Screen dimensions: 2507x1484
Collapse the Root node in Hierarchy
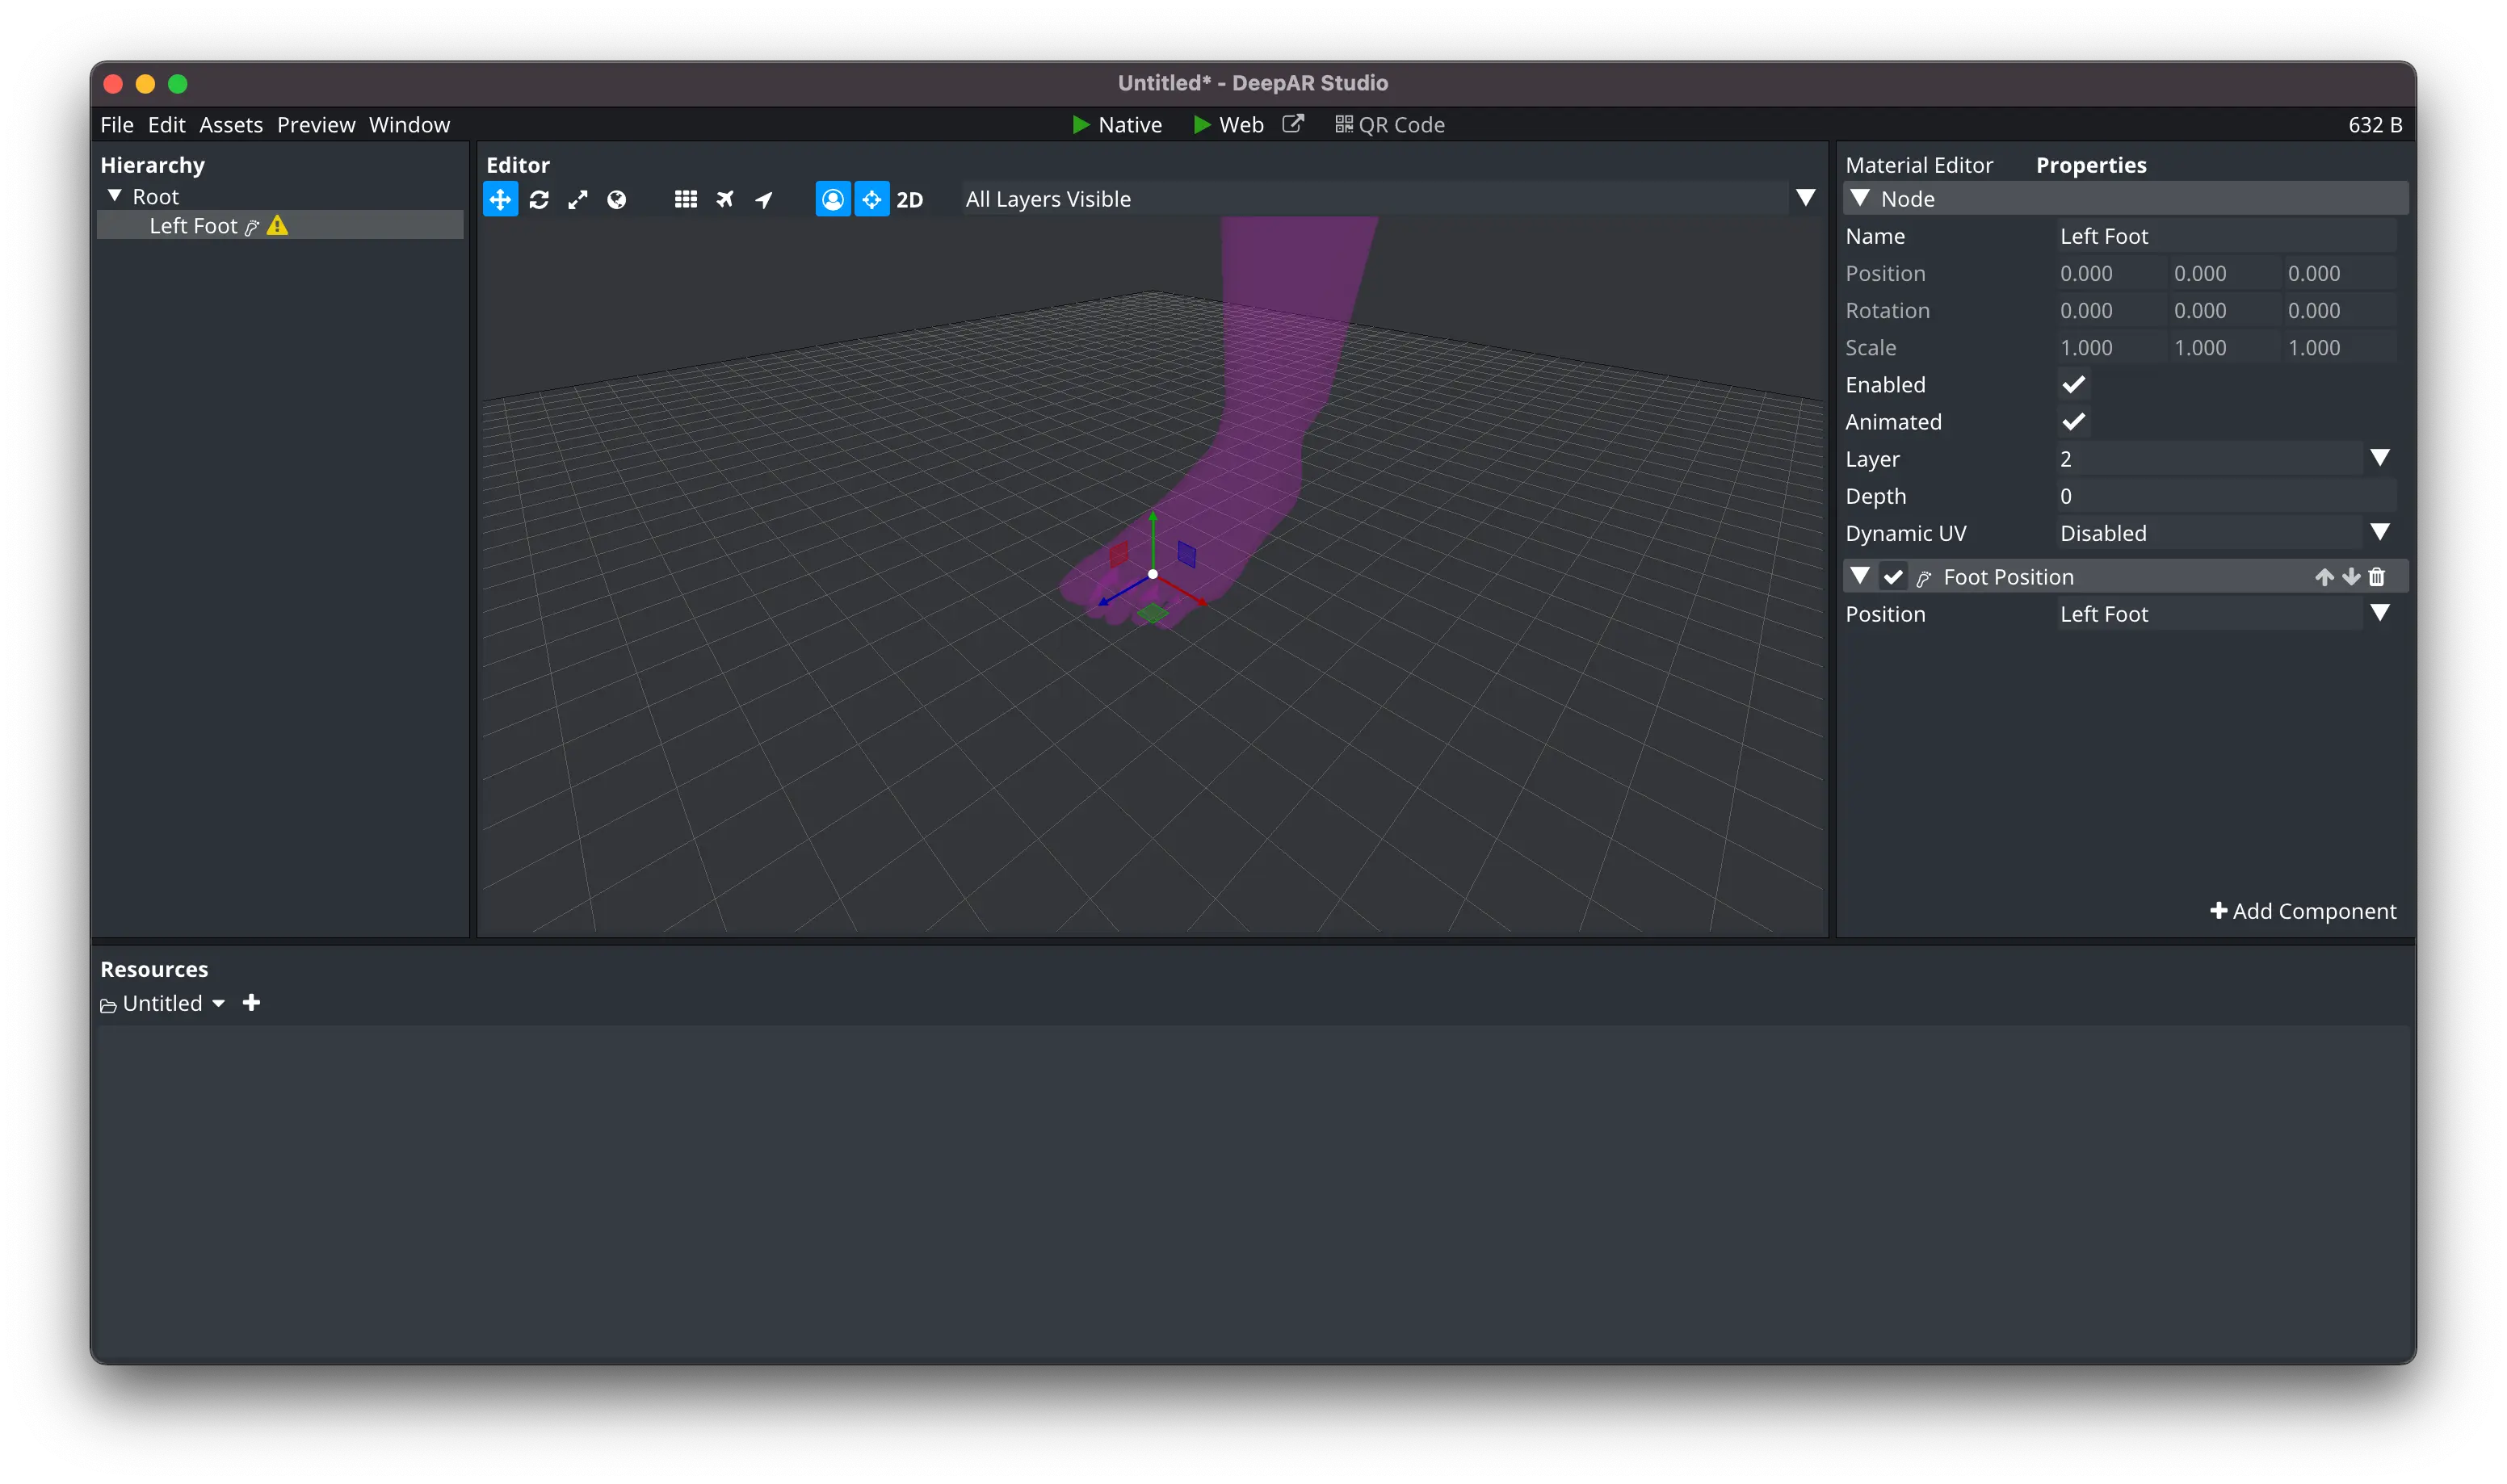click(115, 196)
